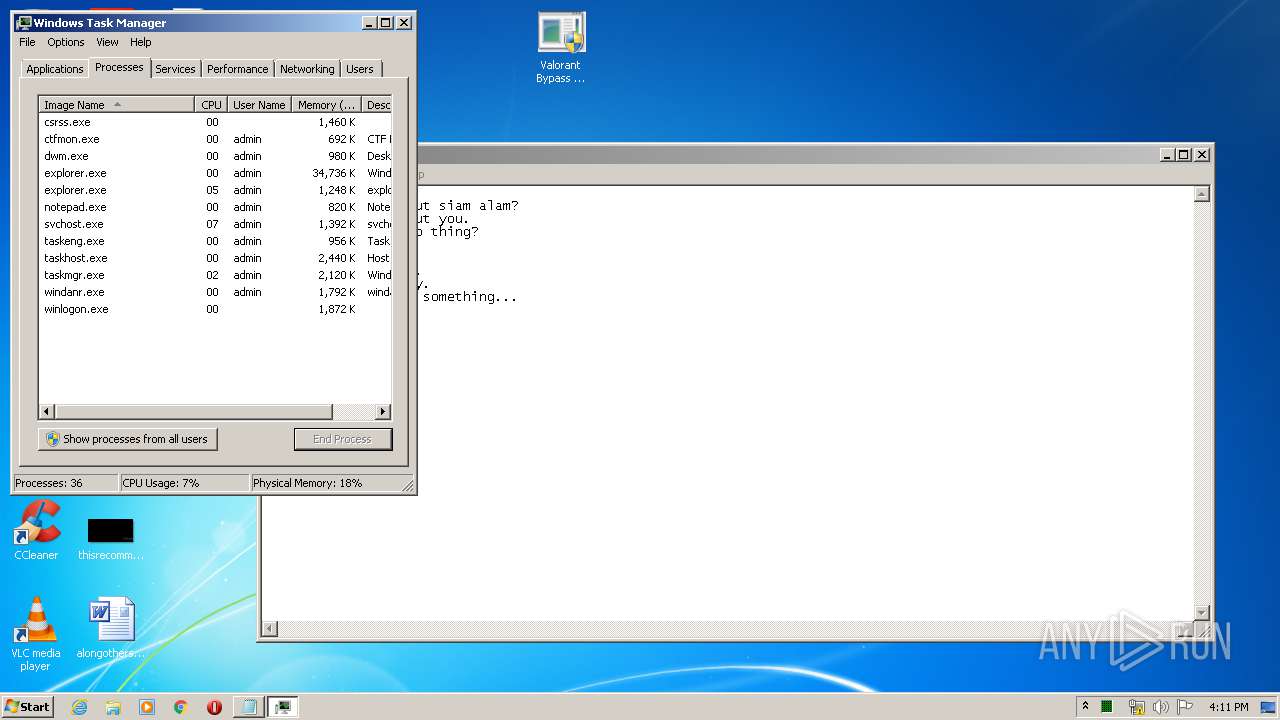The image size is (1280, 720).
Task: Switch to the Applications tab
Action: pos(54,69)
